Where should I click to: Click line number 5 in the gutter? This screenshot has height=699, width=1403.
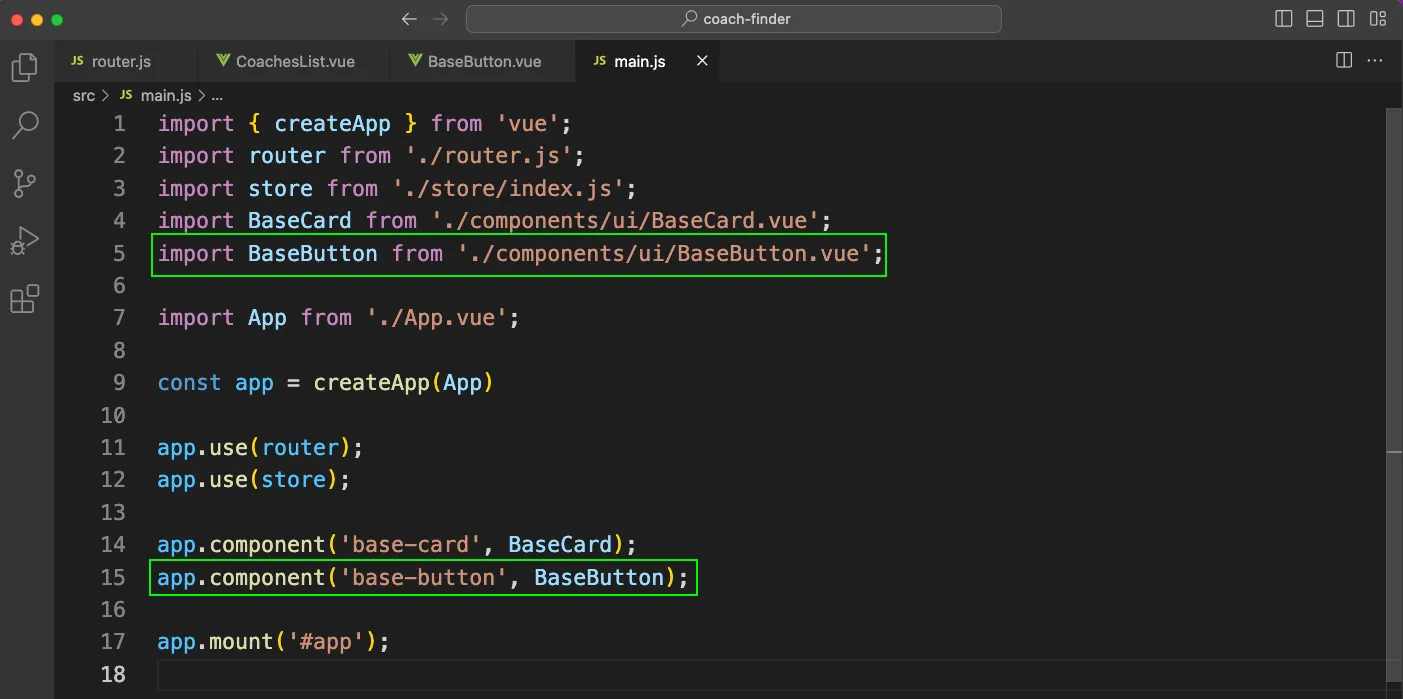point(120,253)
